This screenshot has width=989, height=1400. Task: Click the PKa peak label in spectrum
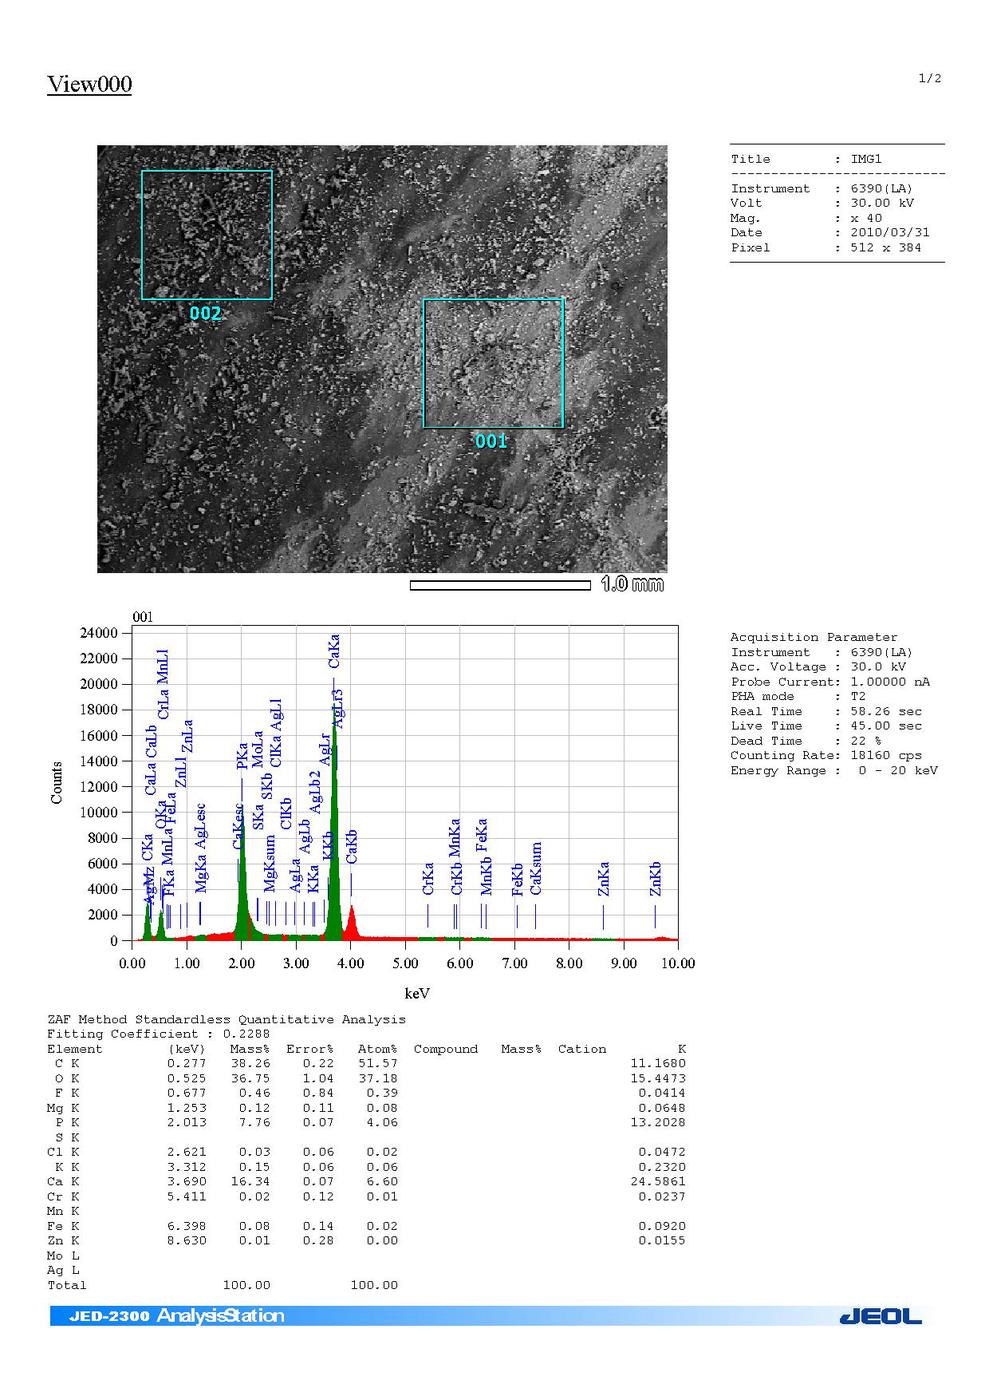pos(242,756)
